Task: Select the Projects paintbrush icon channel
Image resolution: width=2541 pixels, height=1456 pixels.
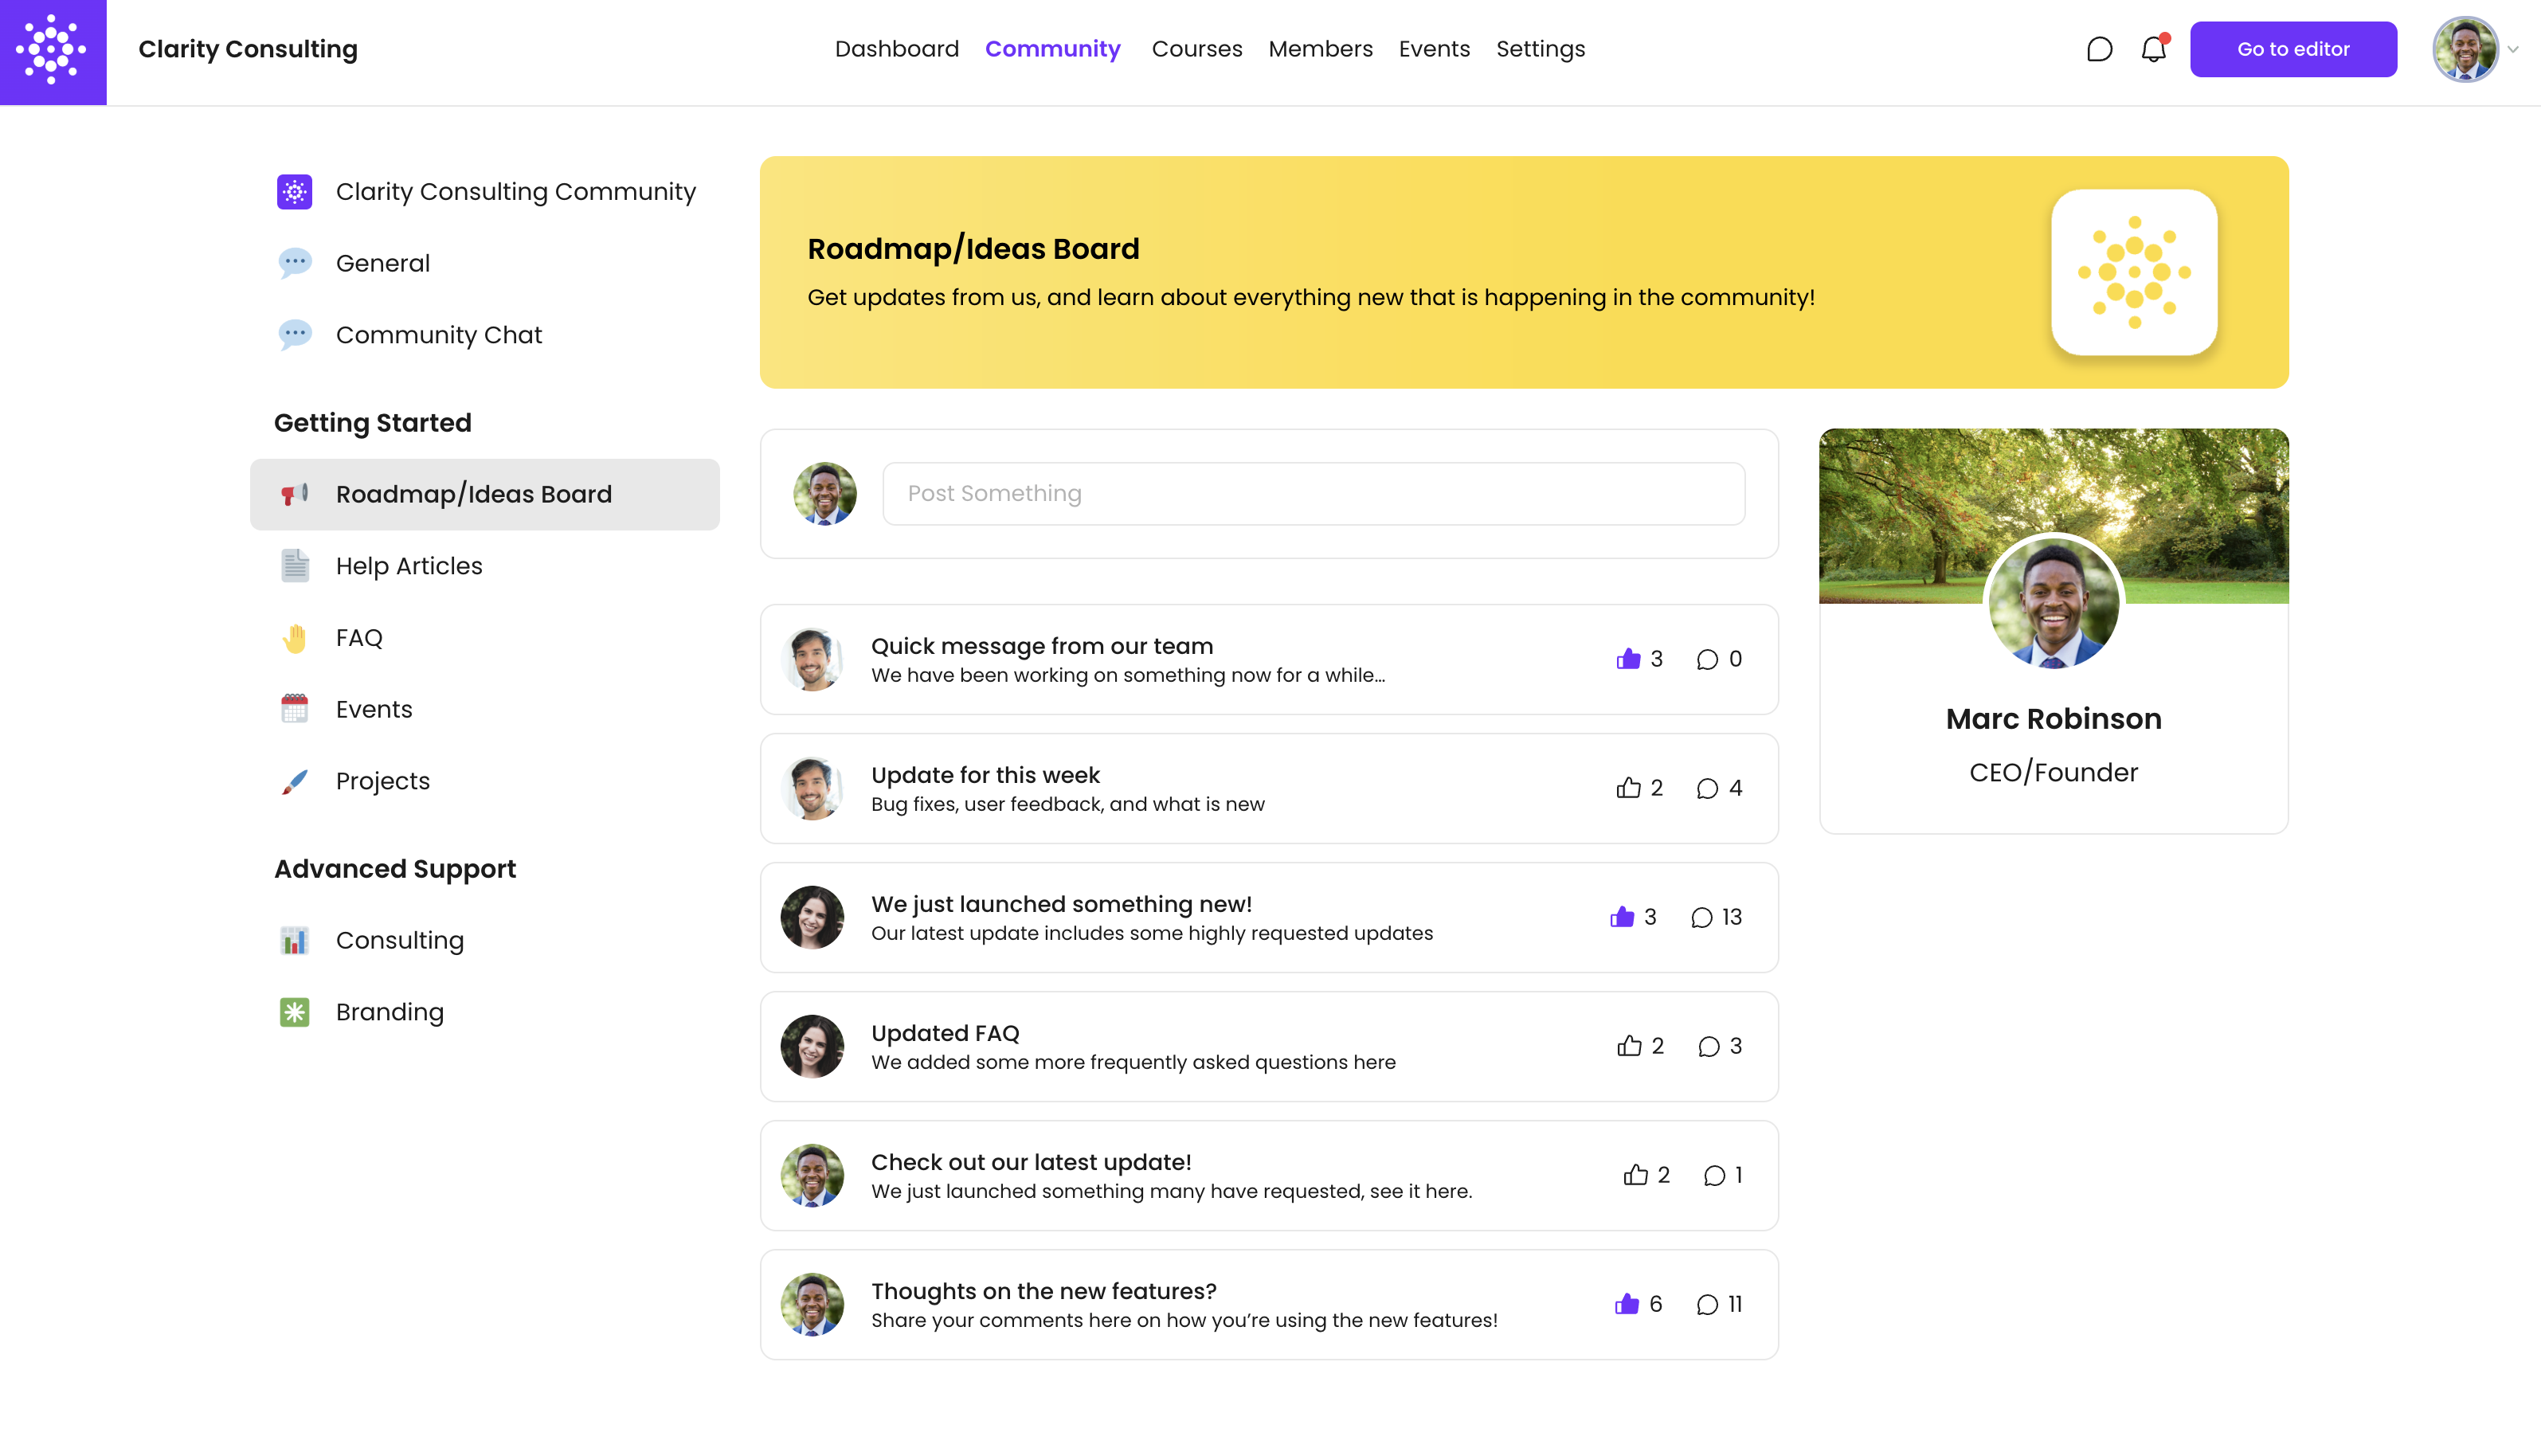Action: coord(295,781)
